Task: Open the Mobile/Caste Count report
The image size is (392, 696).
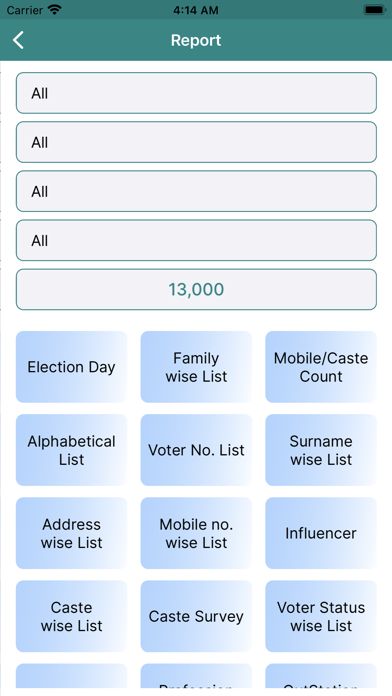Action: 321,367
